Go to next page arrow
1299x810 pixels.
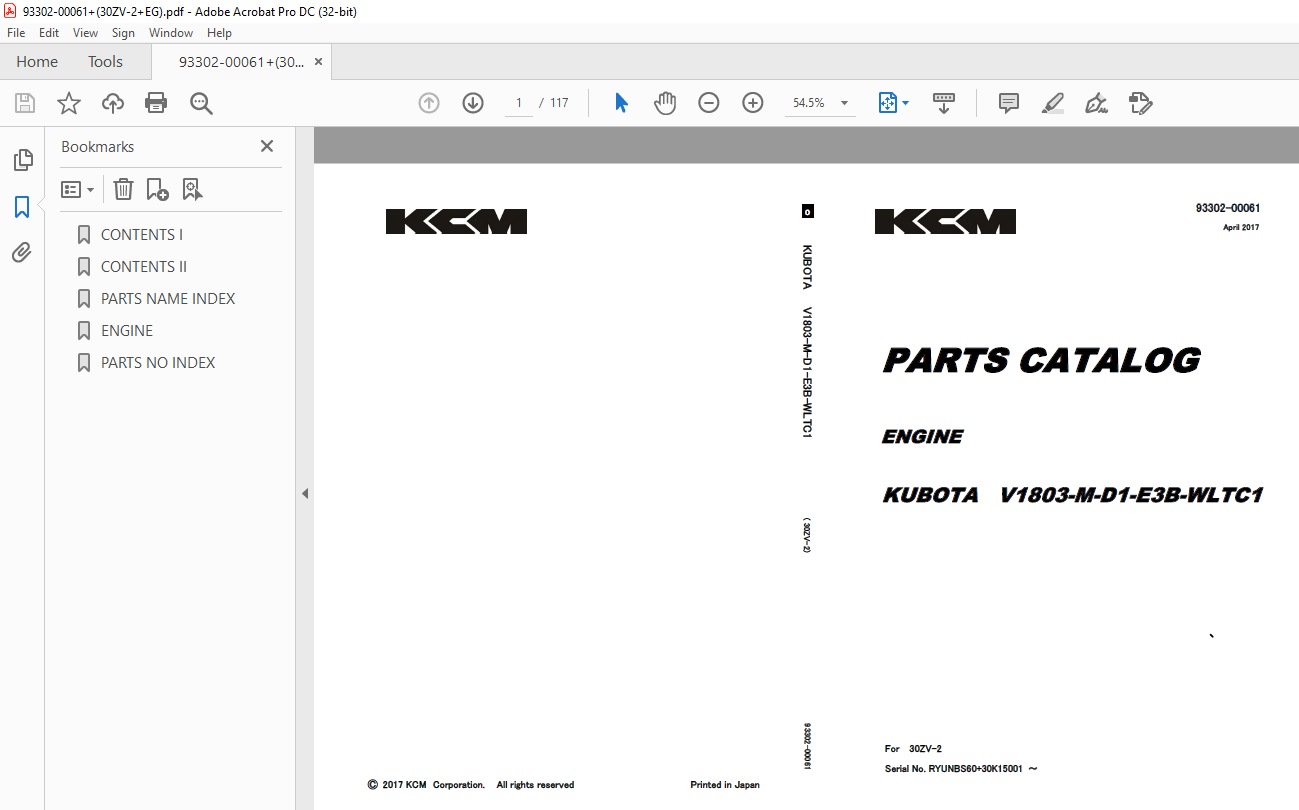[x=473, y=103]
